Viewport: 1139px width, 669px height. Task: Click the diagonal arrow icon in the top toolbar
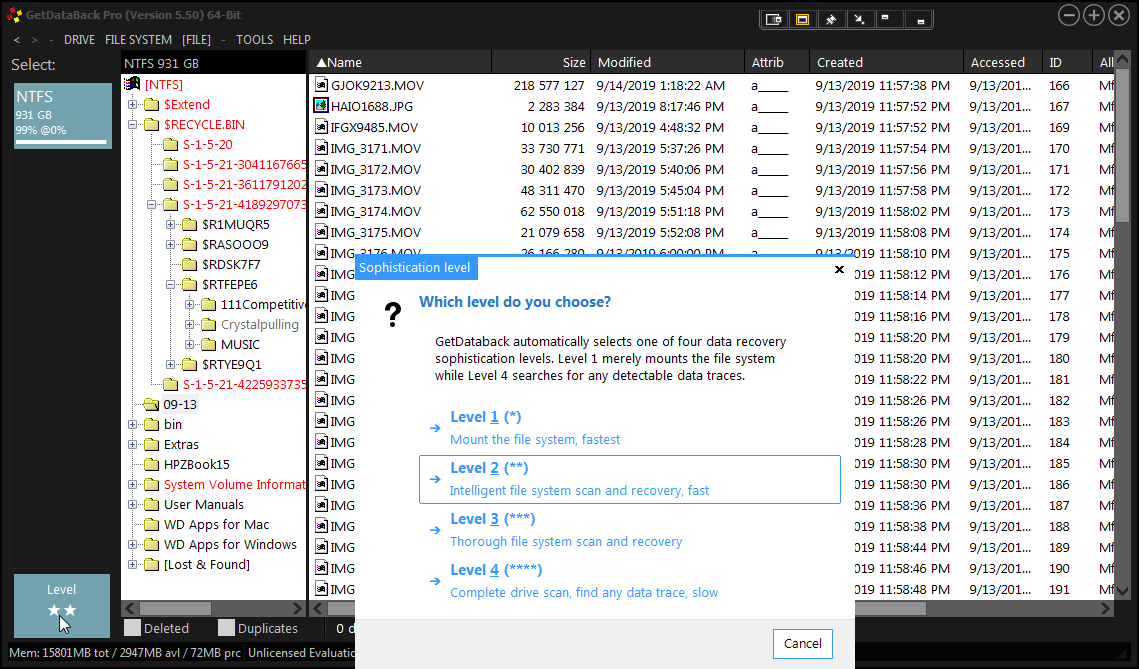pos(859,20)
